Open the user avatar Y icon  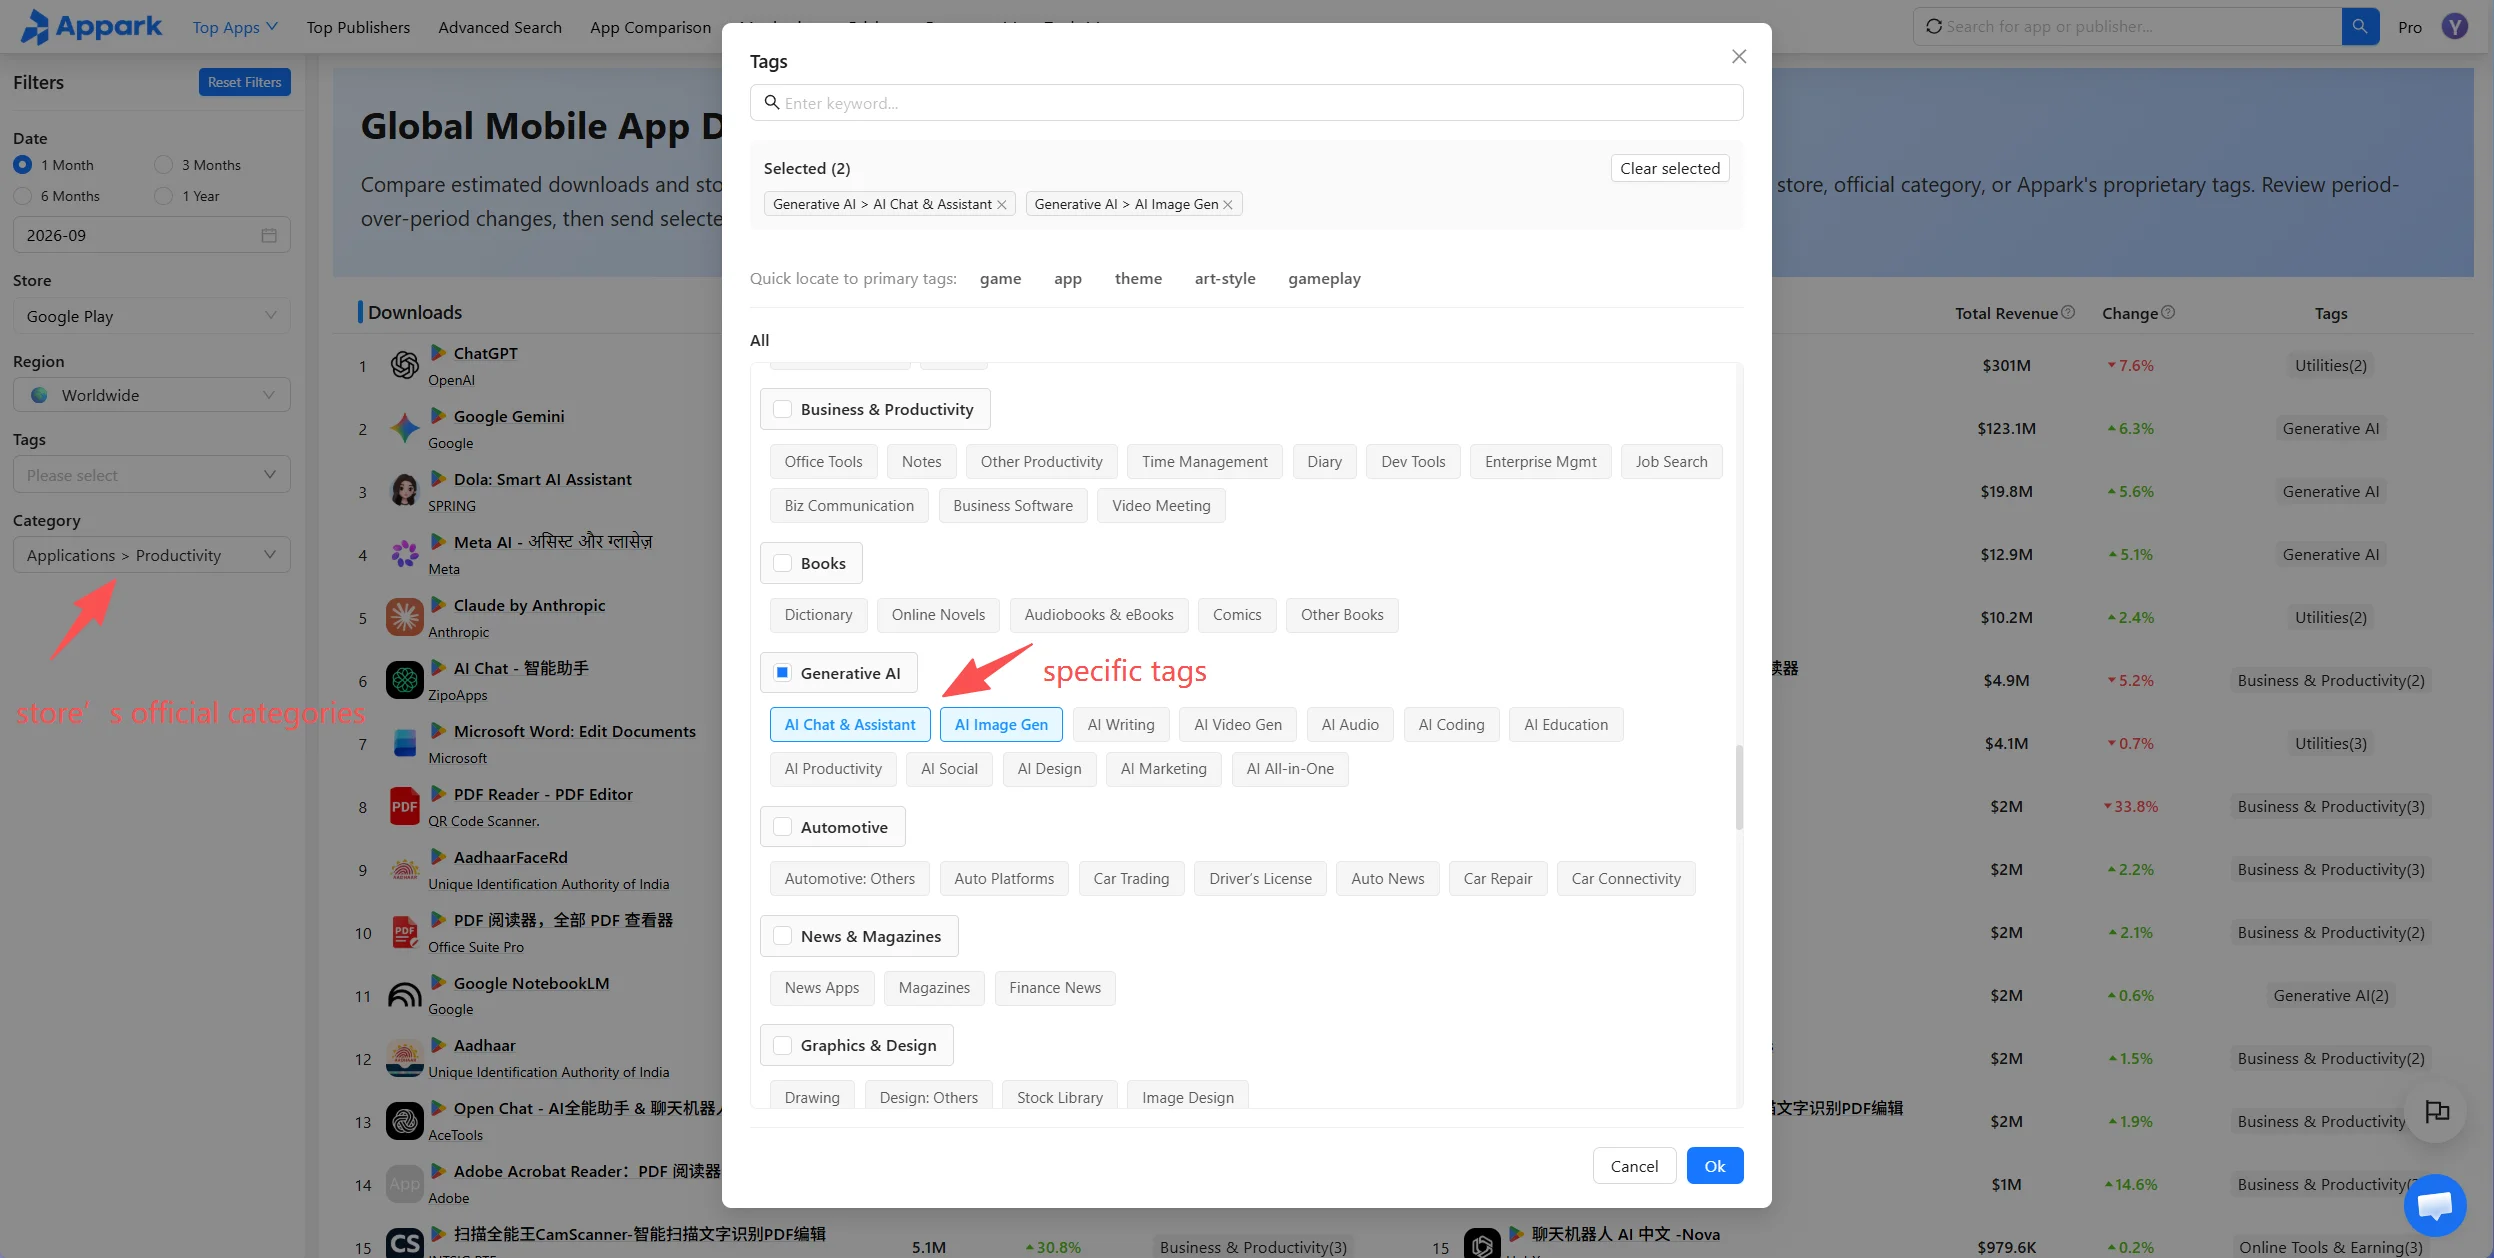point(2455,27)
